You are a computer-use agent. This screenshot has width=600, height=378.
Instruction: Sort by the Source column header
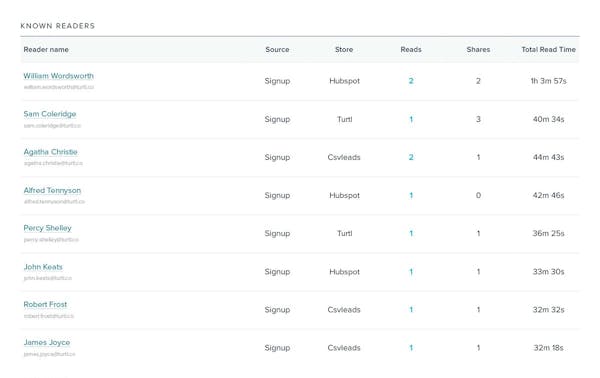coord(277,49)
